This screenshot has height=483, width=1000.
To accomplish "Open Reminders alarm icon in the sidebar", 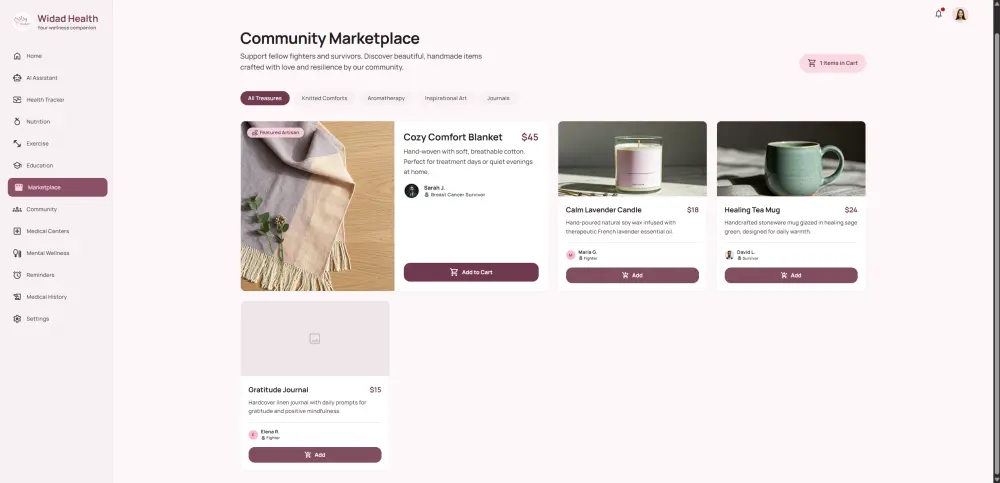I will tap(17, 275).
